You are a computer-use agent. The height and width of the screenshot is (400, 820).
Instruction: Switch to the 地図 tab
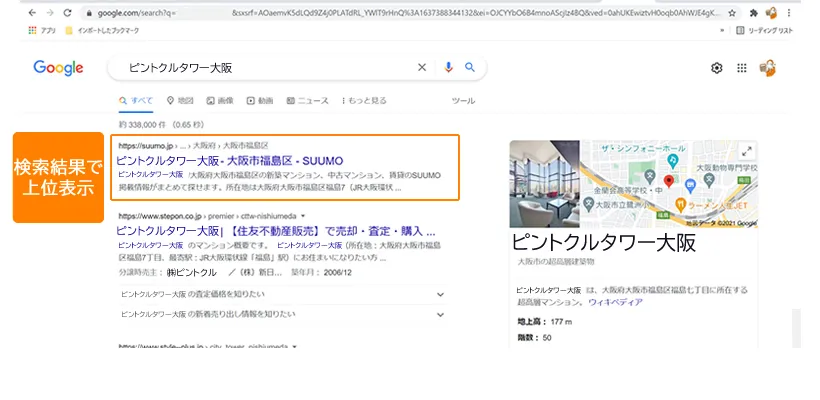click(180, 101)
